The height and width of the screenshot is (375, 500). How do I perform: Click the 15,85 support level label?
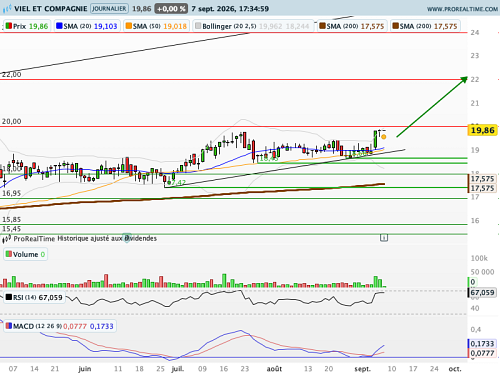tap(12, 219)
